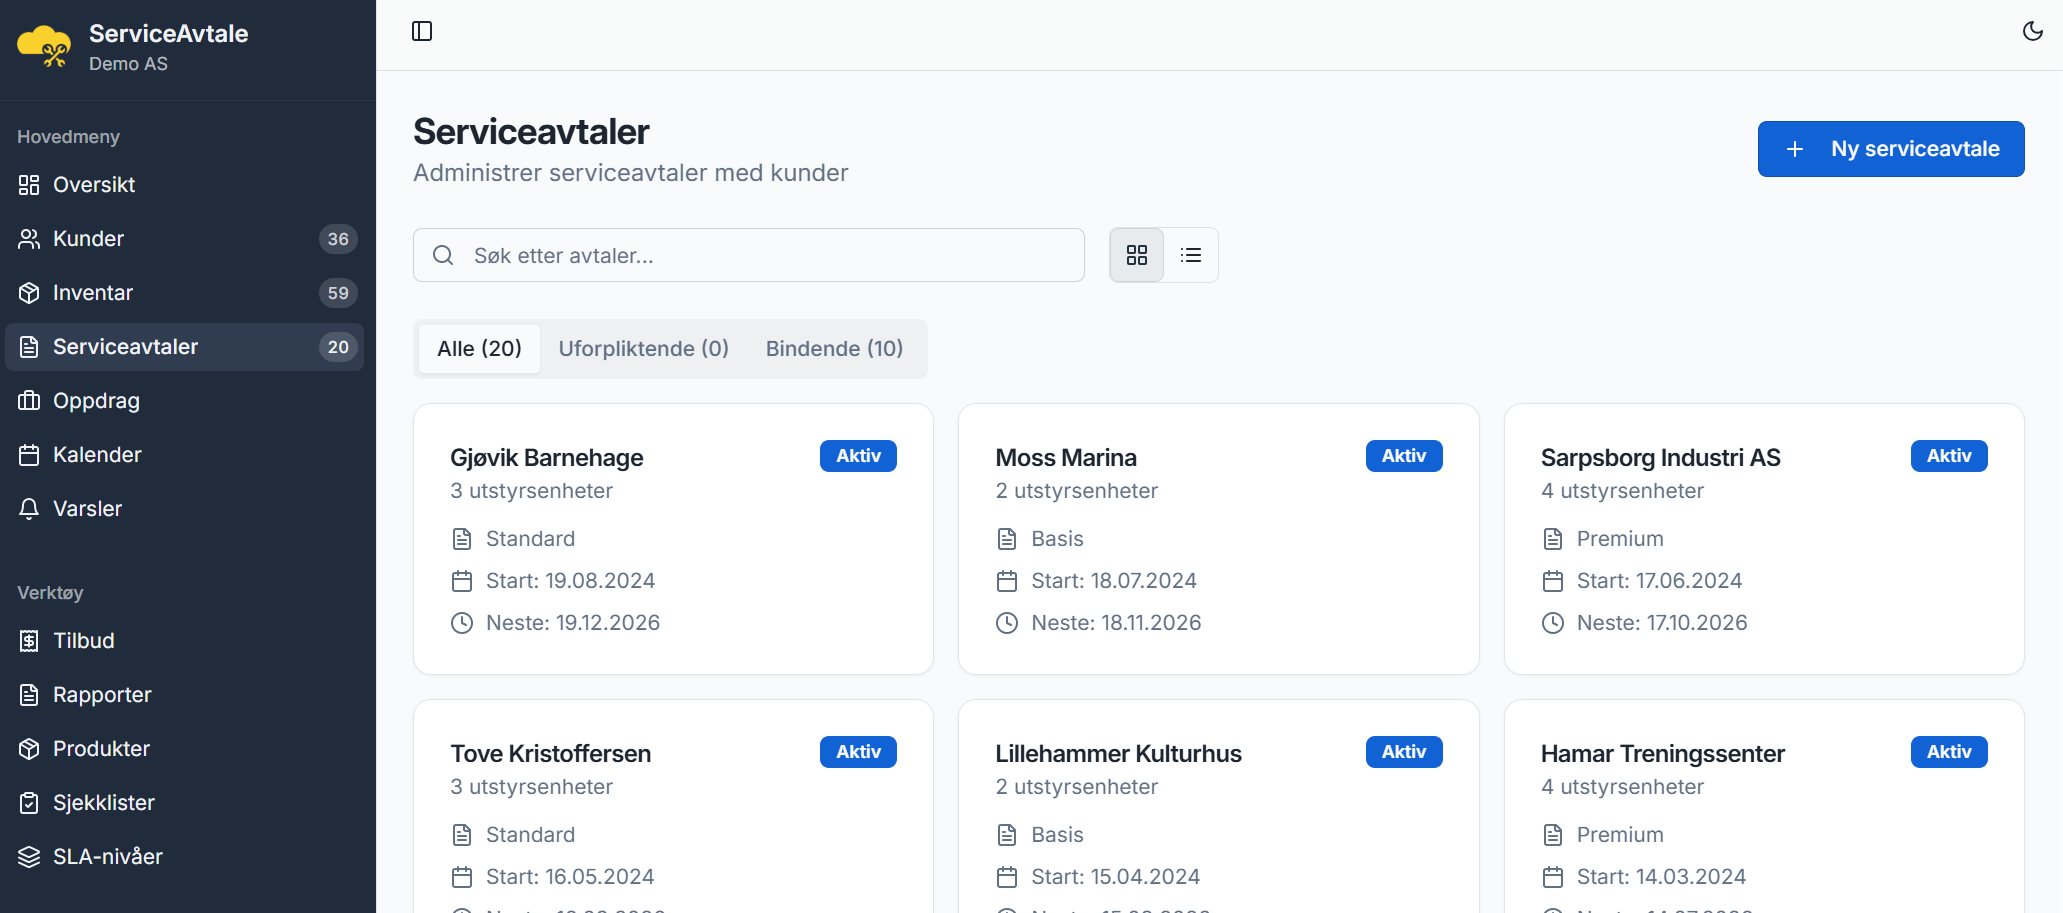Viewport: 2063px width, 913px height.
Task: Select the Alle (20) tab
Action: pyautogui.click(x=479, y=349)
